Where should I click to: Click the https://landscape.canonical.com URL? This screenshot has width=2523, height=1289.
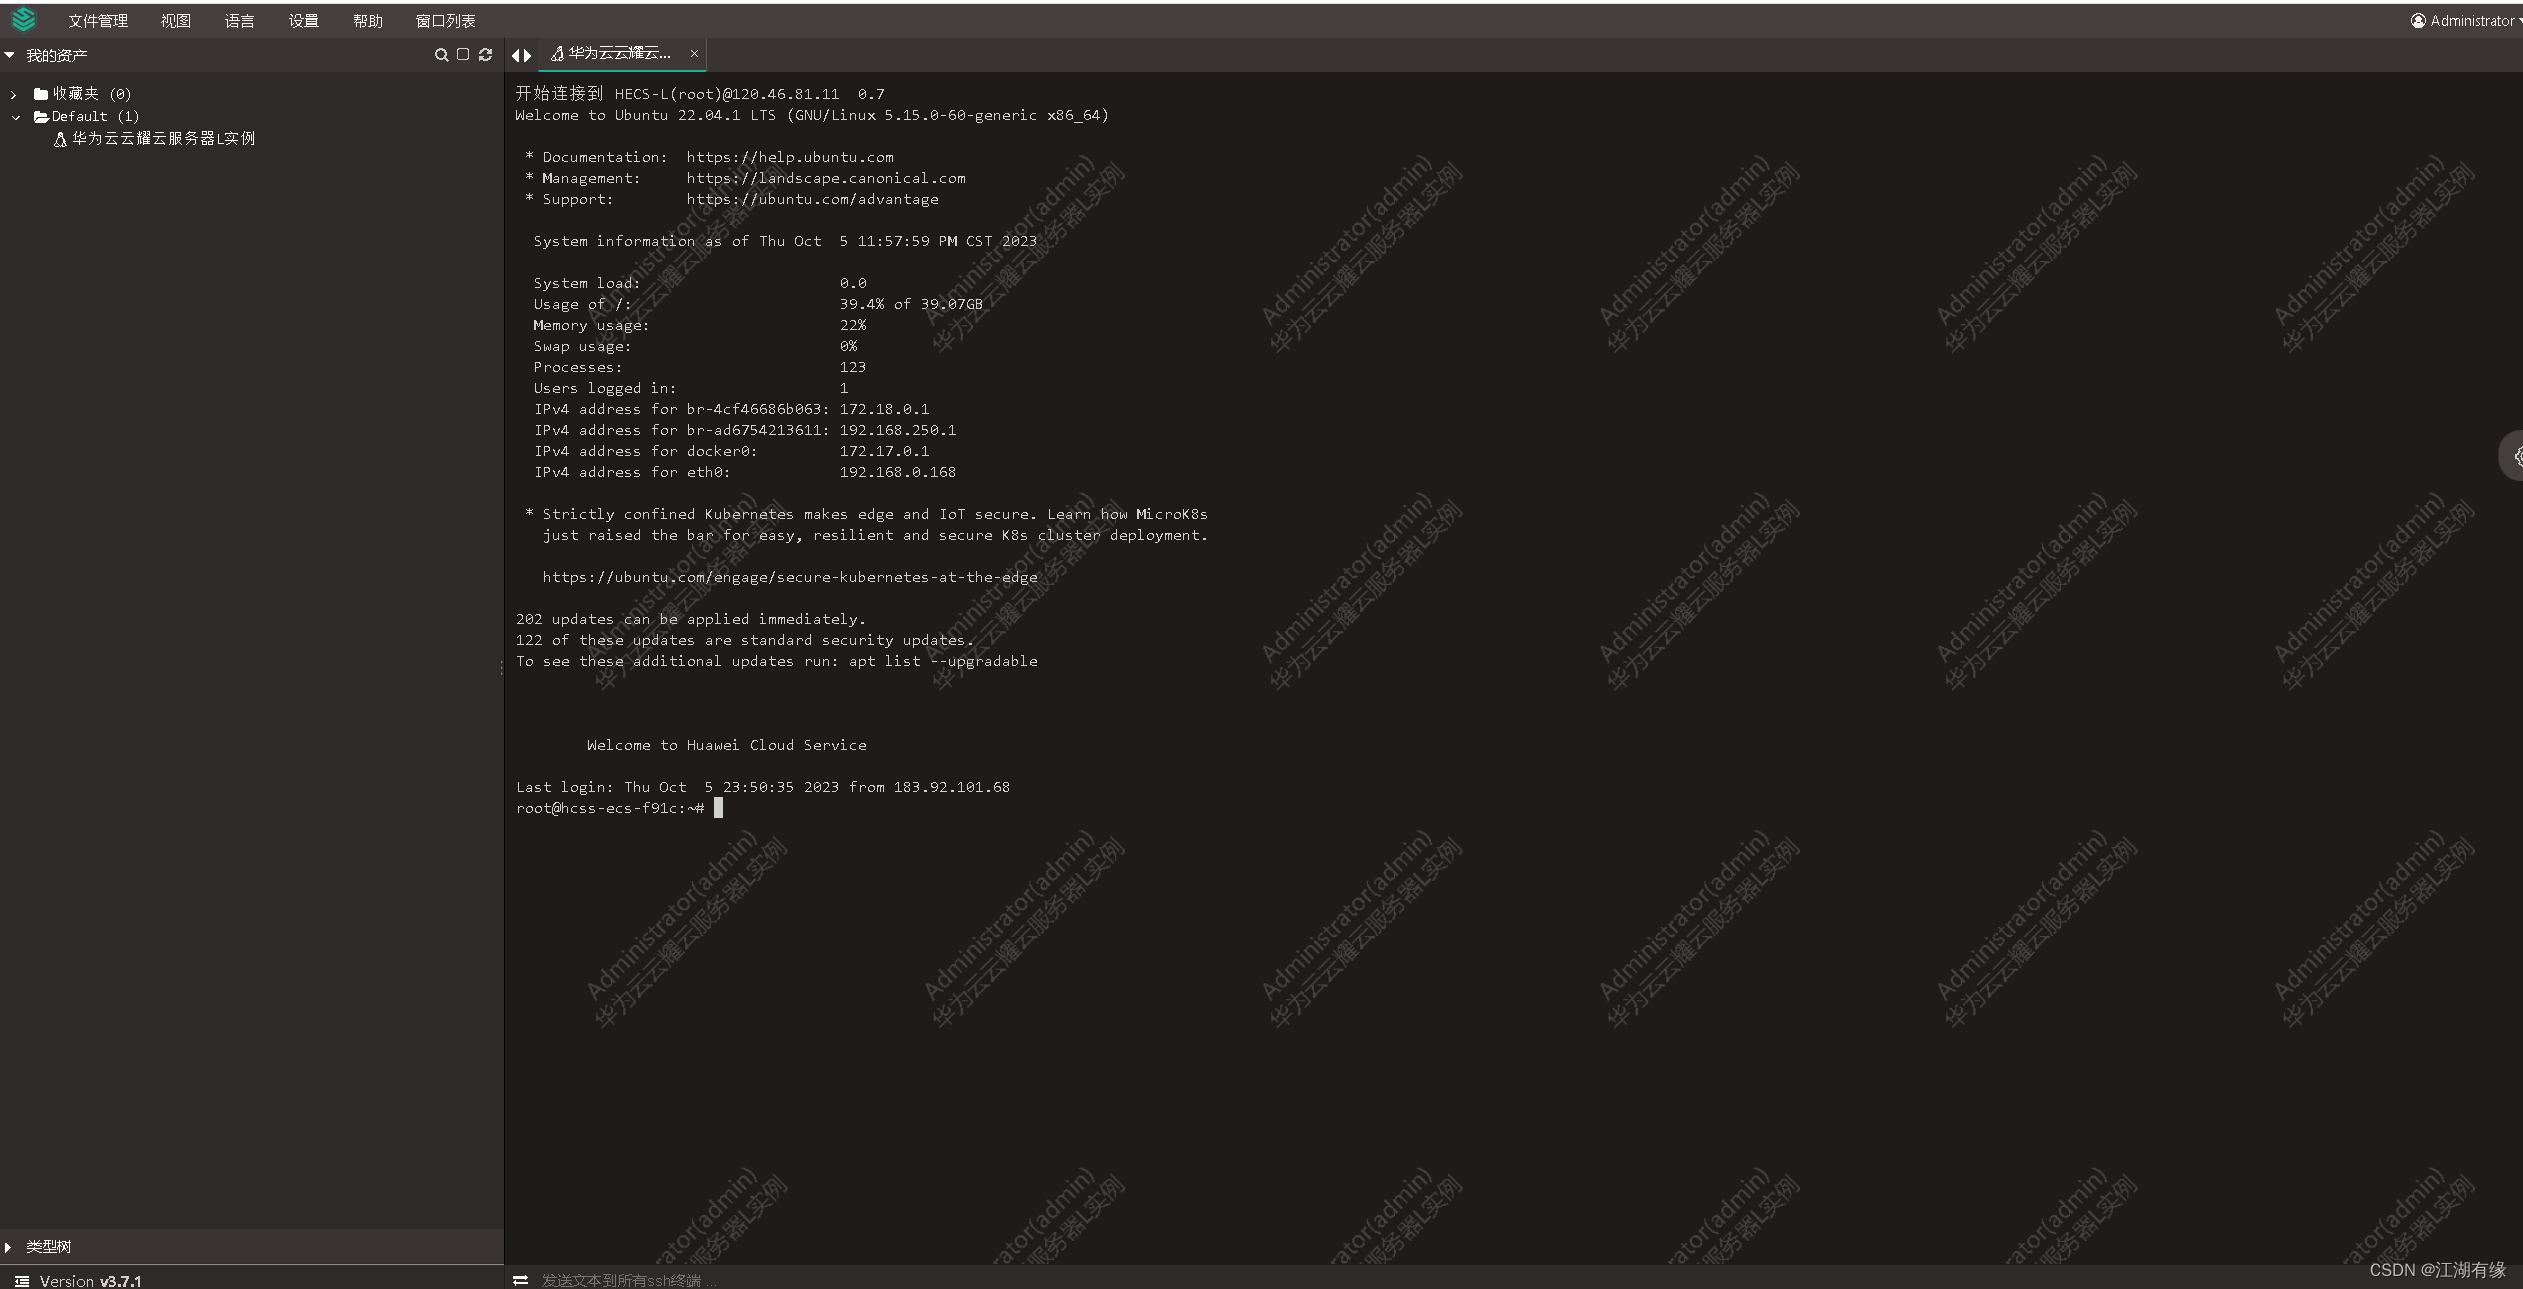coord(826,178)
